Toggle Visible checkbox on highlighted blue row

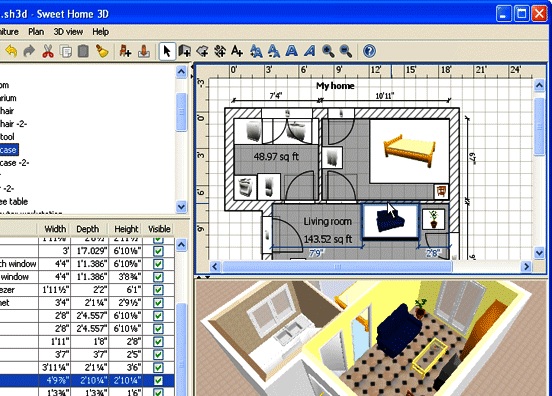pyautogui.click(x=158, y=381)
